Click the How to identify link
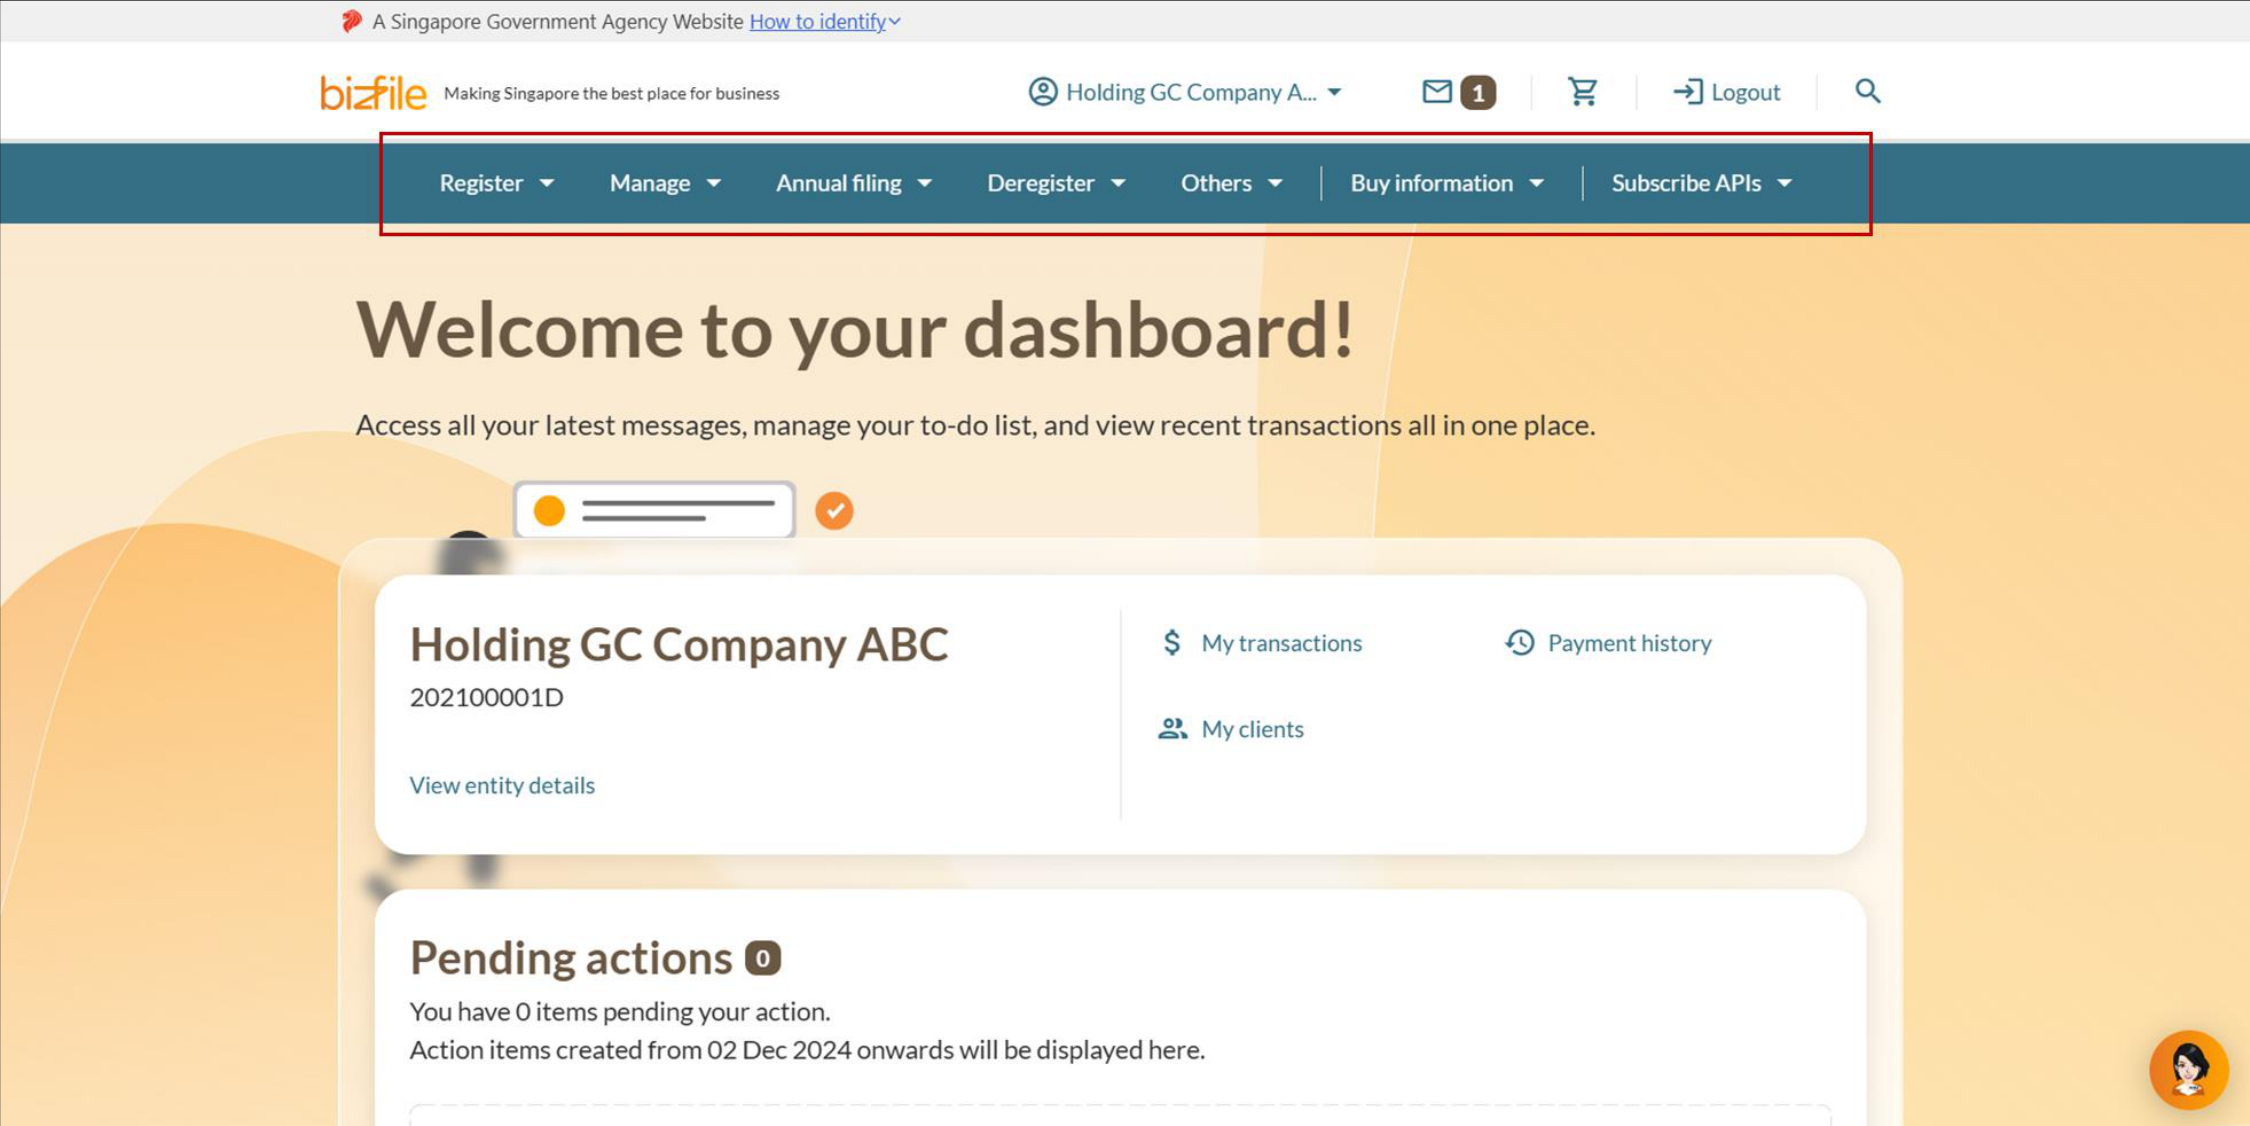The width and height of the screenshot is (2250, 1126). point(817,21)
